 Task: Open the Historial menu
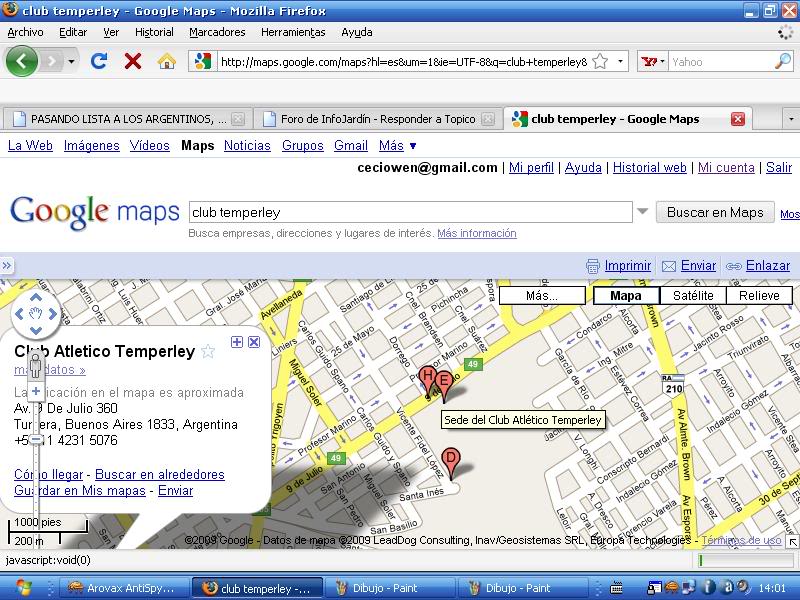coord(154,32)
